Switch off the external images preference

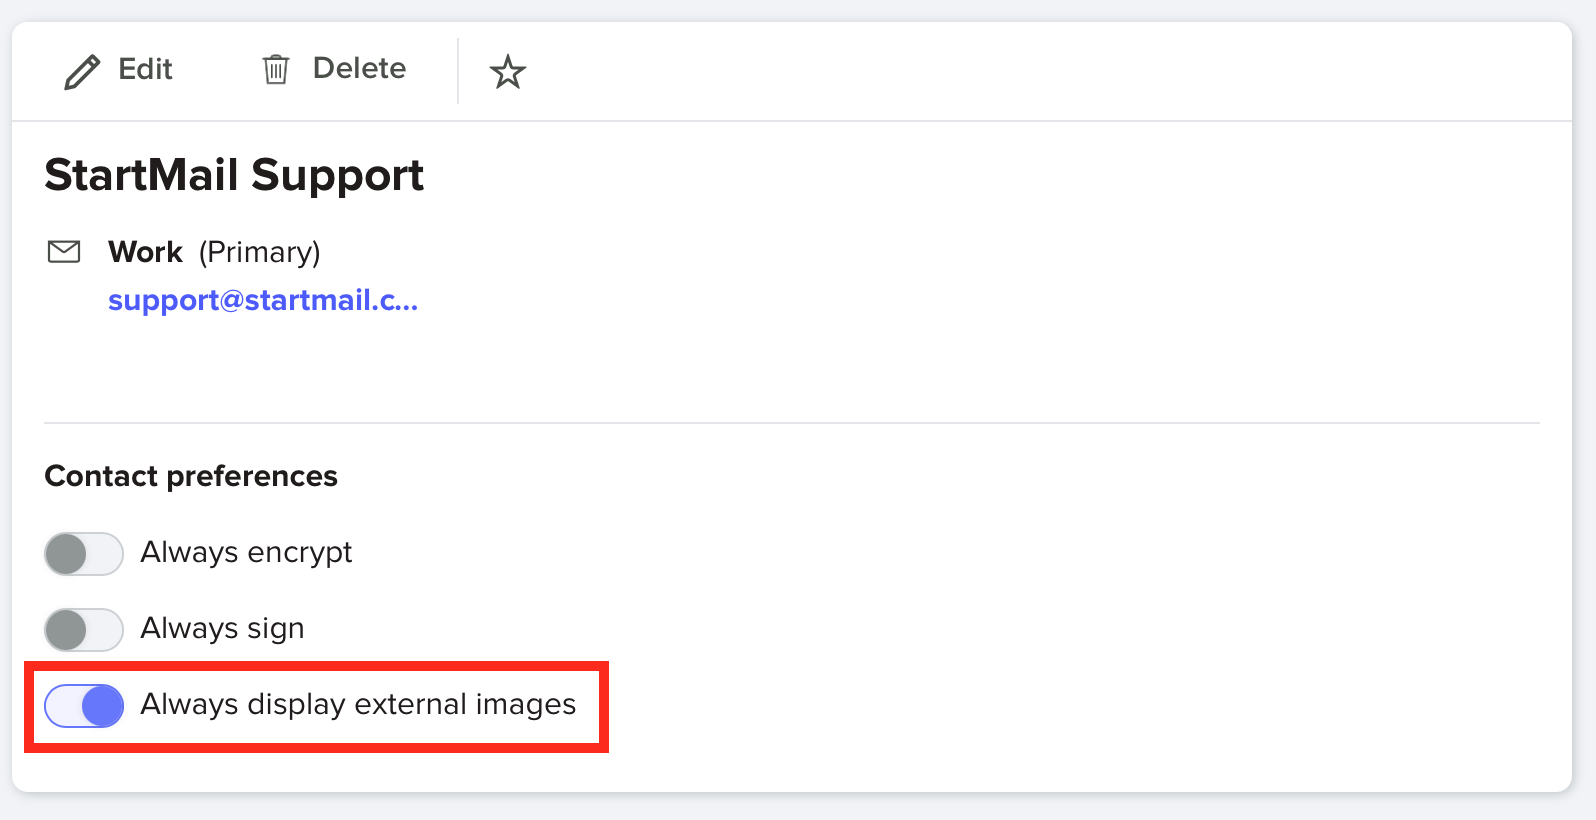[84, 706]
